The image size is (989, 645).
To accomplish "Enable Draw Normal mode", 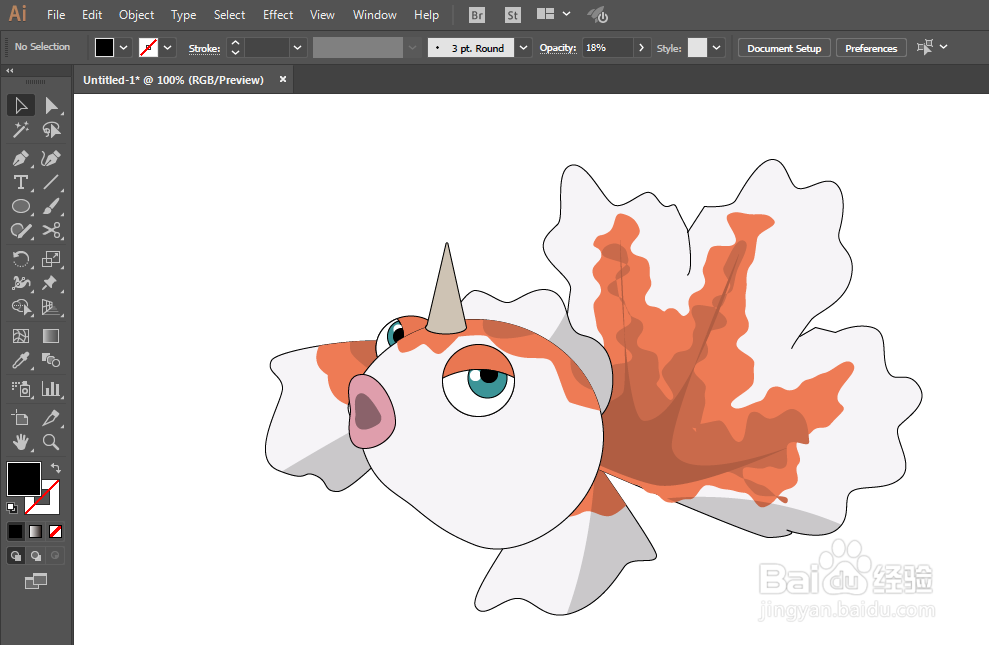I will pos(16,555).
